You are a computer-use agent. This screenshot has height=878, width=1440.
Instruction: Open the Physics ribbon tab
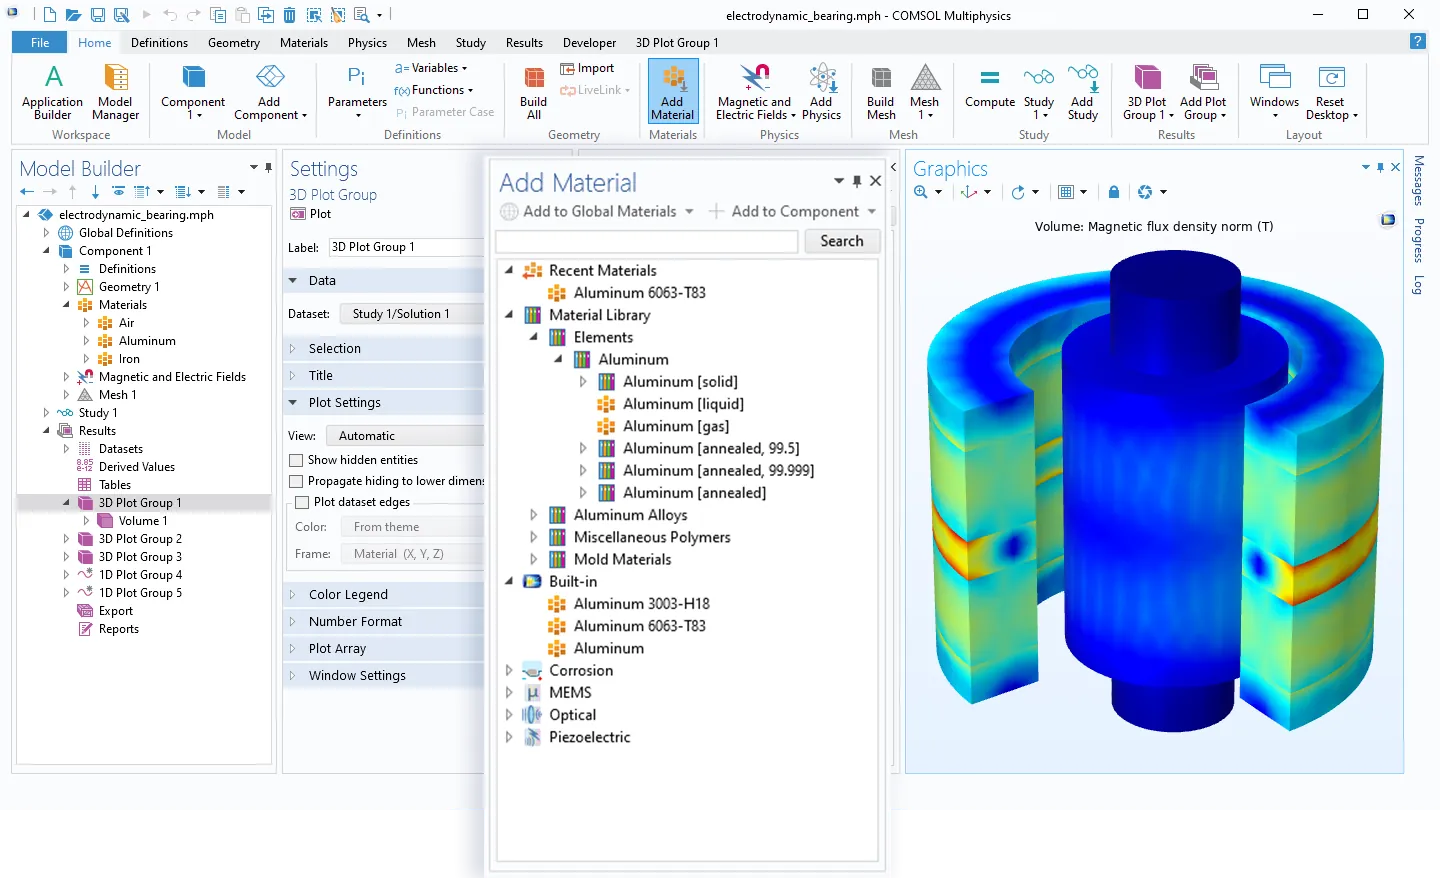pos(367,43)
